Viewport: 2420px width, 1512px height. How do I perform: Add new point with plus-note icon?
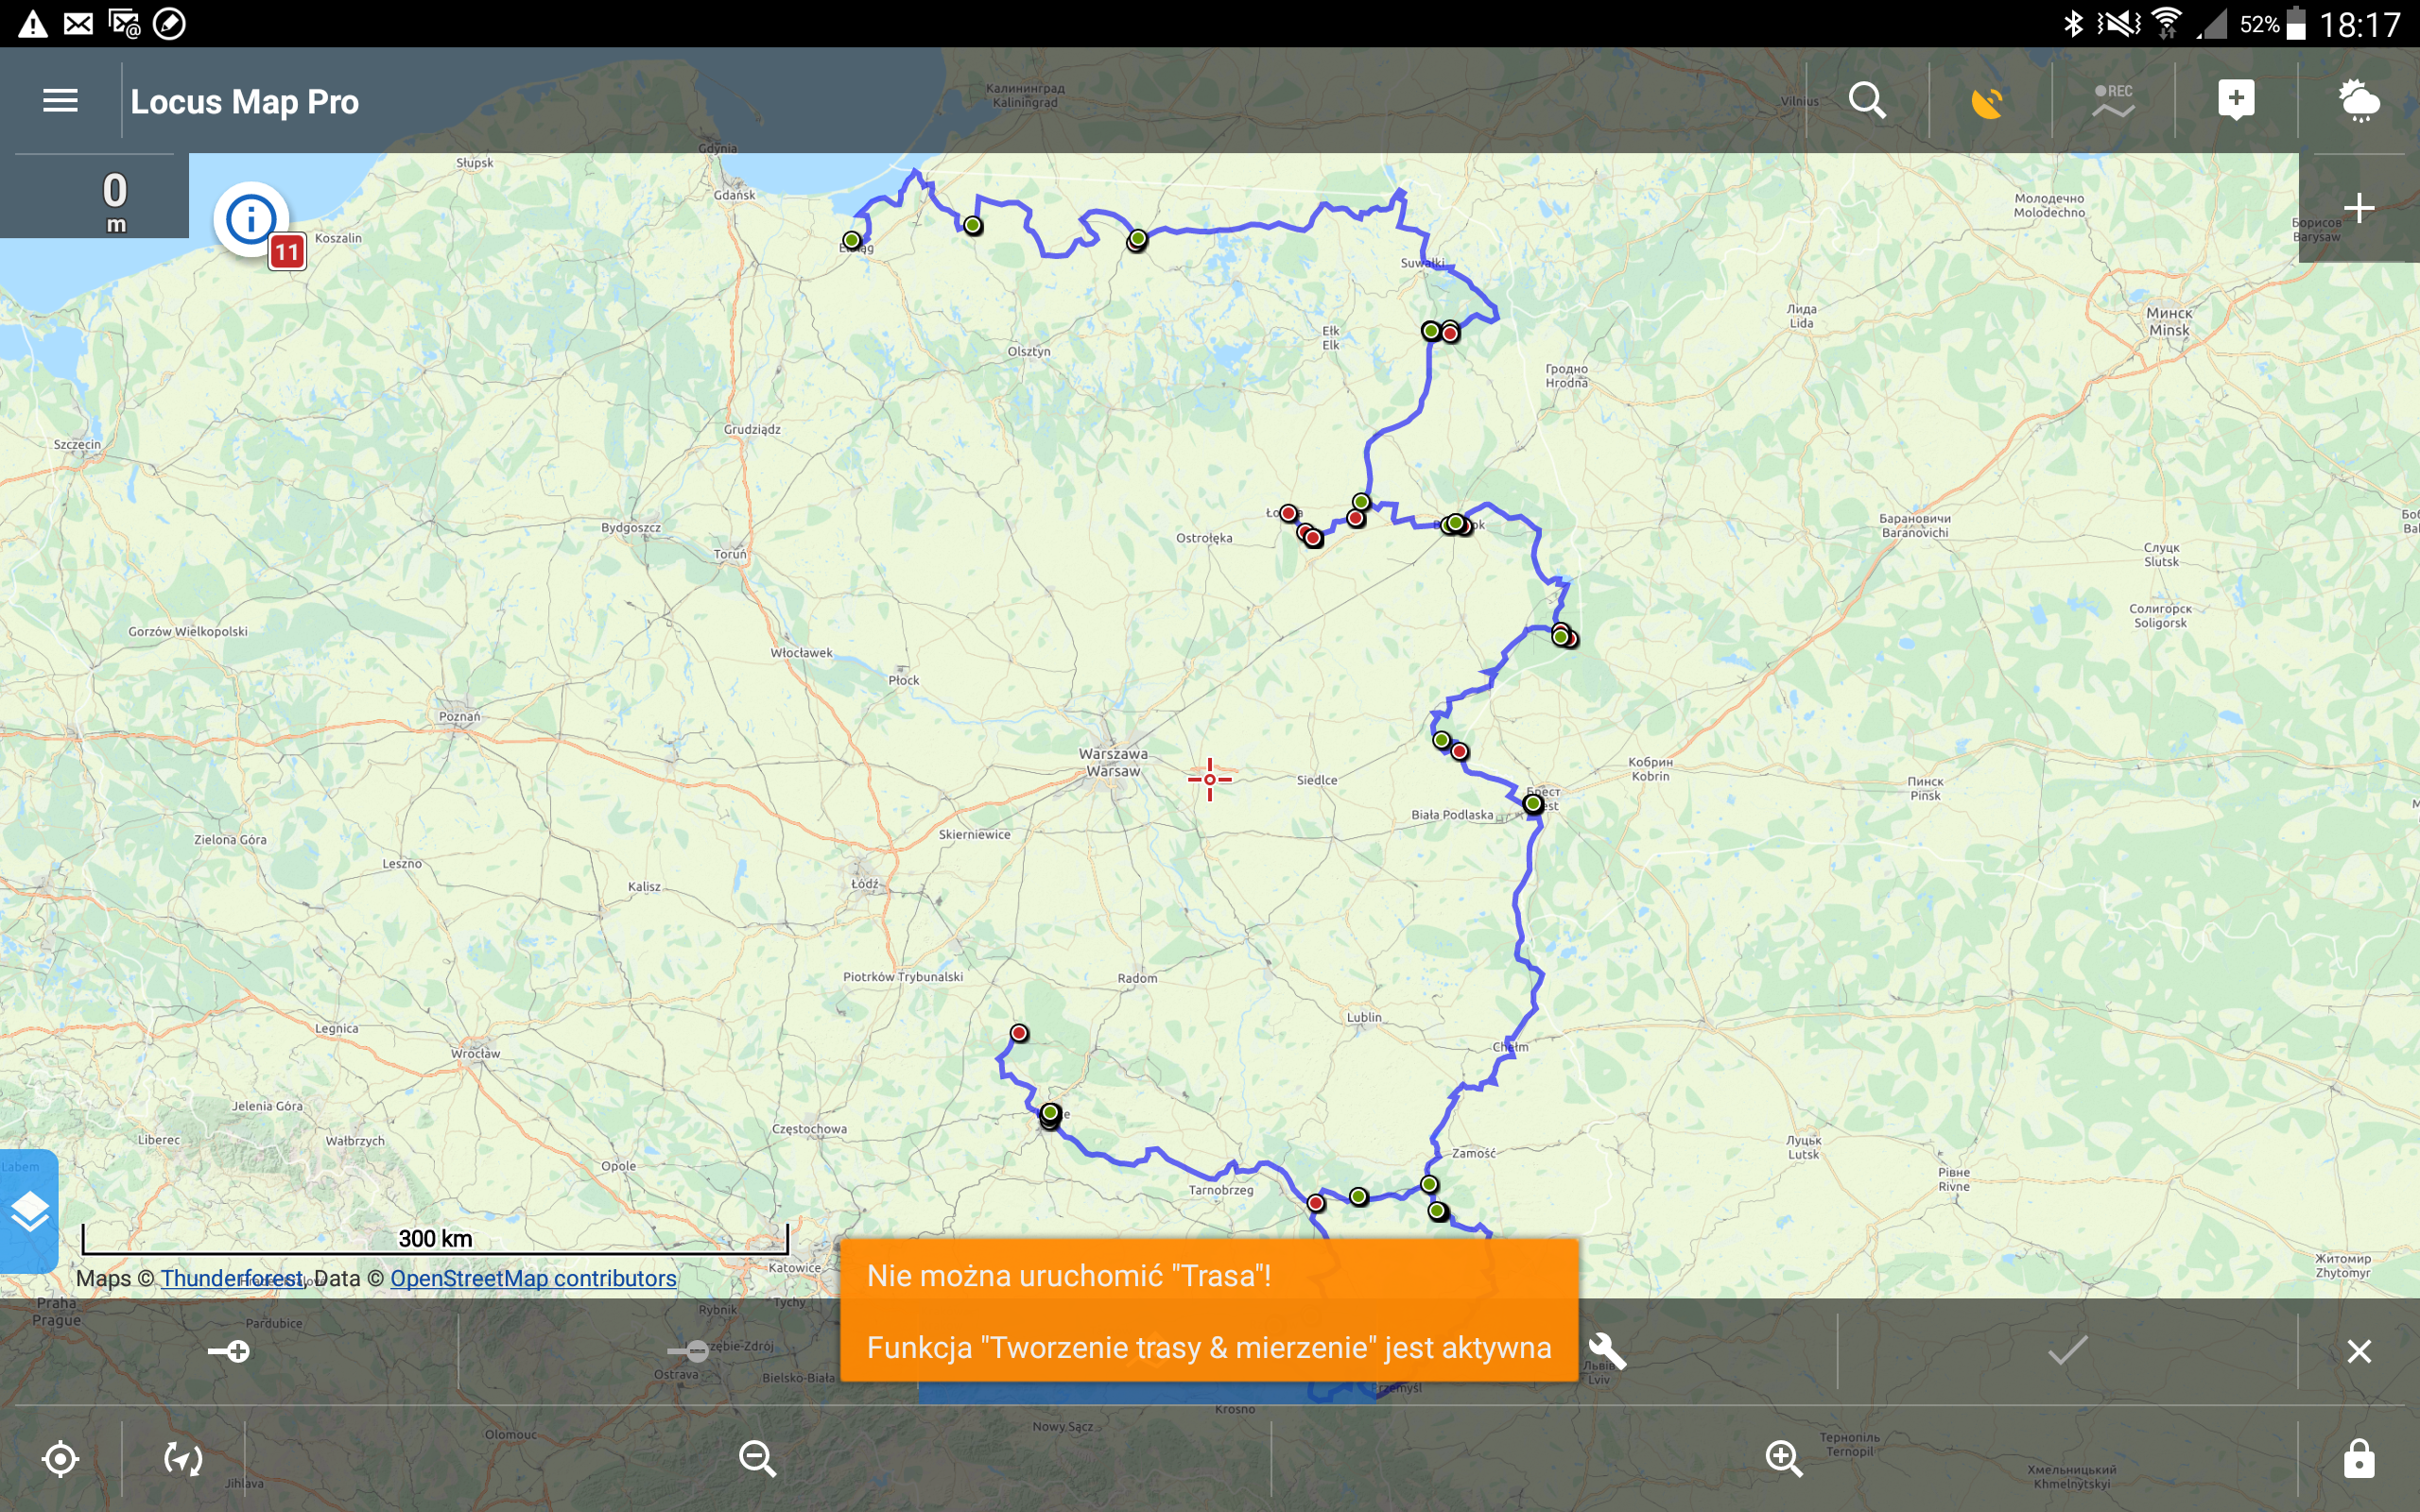[x=2236, y=101]
